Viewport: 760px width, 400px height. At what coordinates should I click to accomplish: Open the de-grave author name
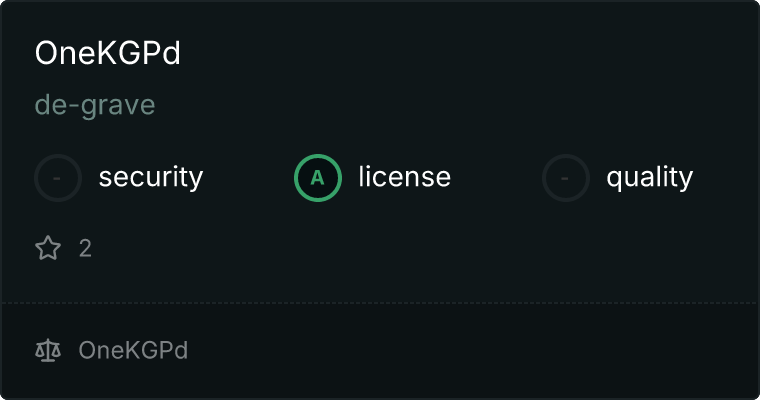click(x=95, y=105)
